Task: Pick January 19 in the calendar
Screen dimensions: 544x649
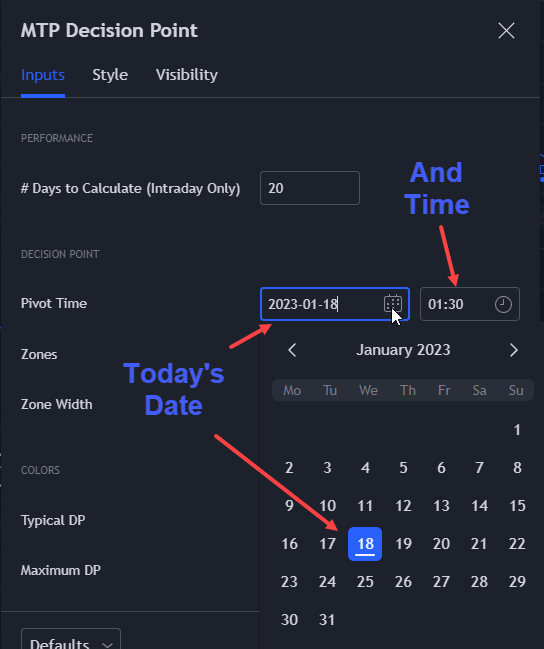Action: (403, 544)
